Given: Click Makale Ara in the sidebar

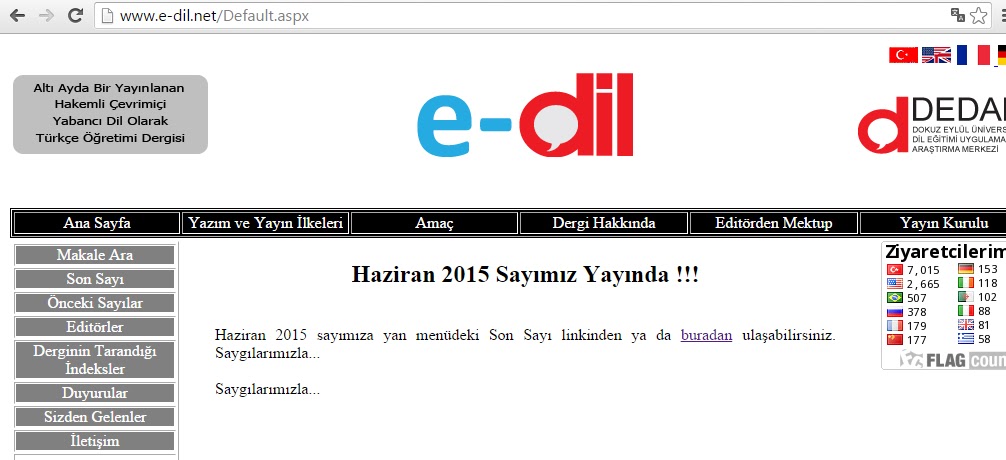Looking at the screenshot, I should 95,255.
